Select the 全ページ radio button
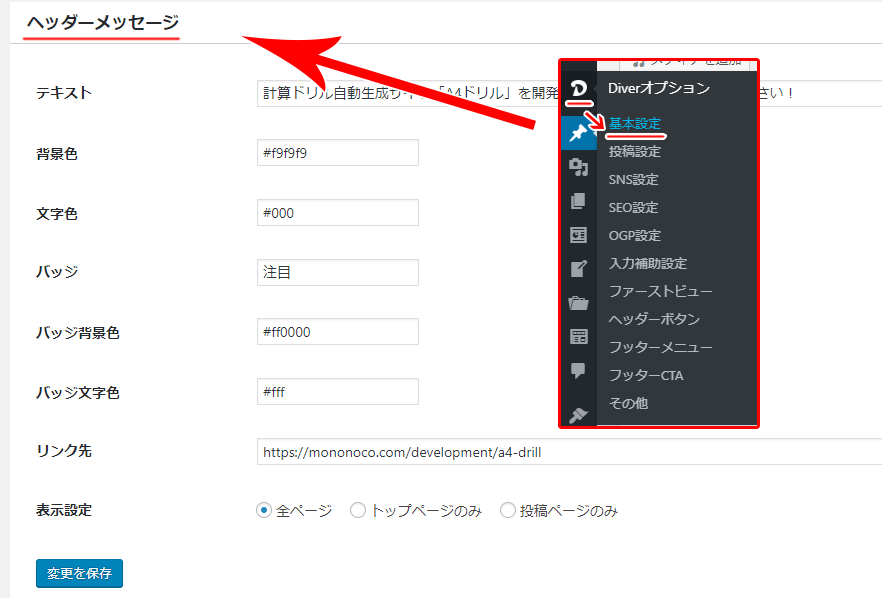The height and width of the screenshot is (598, 882). tap(264, 510)
